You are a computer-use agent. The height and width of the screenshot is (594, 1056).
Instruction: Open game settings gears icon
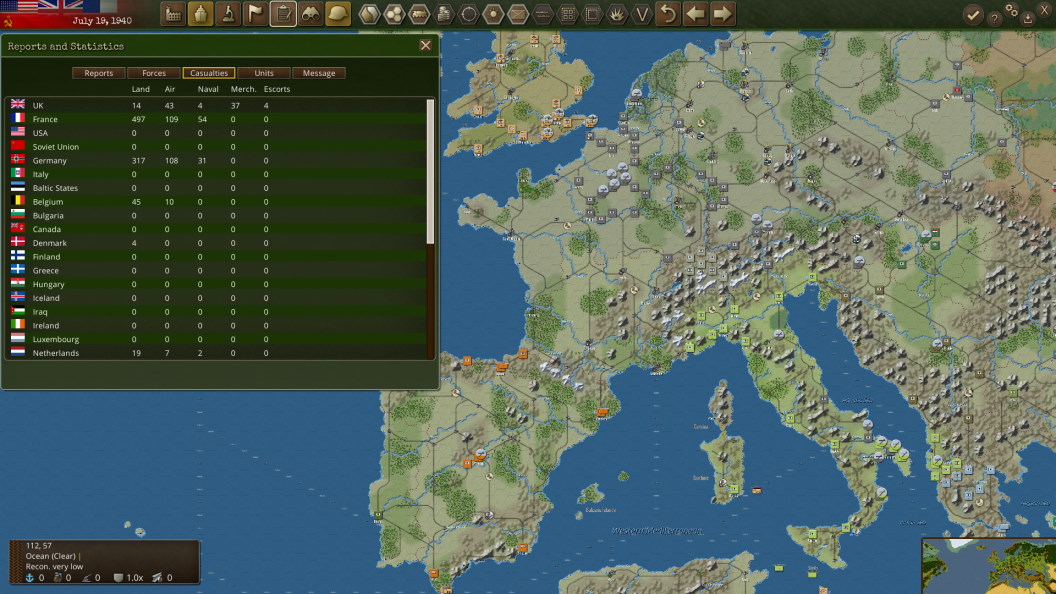[x=1012, y=9]
